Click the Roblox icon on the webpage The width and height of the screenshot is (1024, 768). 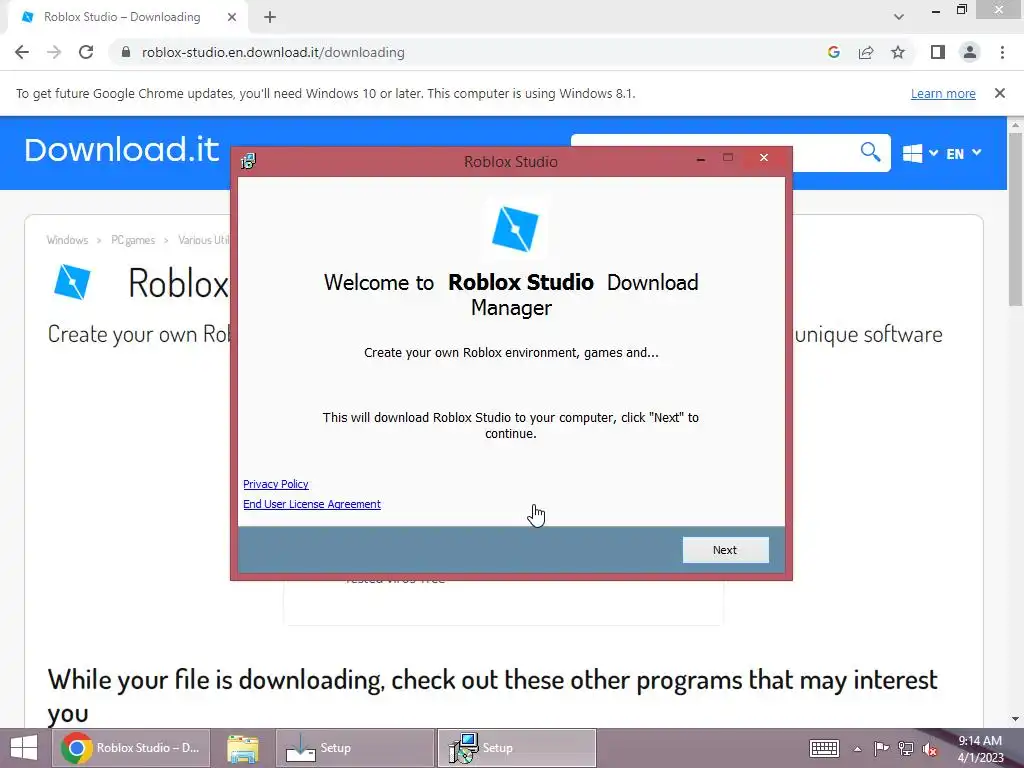pos(72,282)
